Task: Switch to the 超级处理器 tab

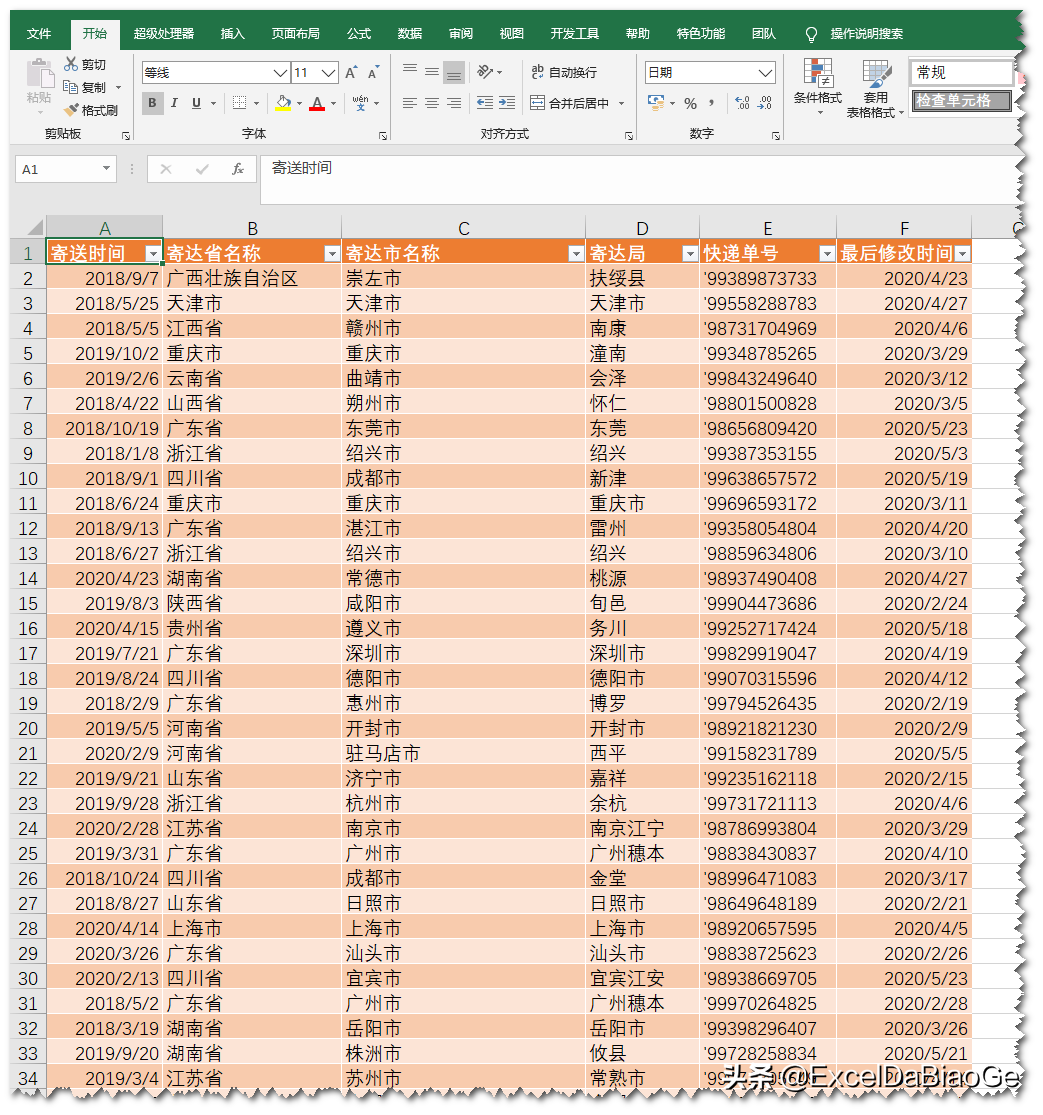Action: tap(164, 33)
